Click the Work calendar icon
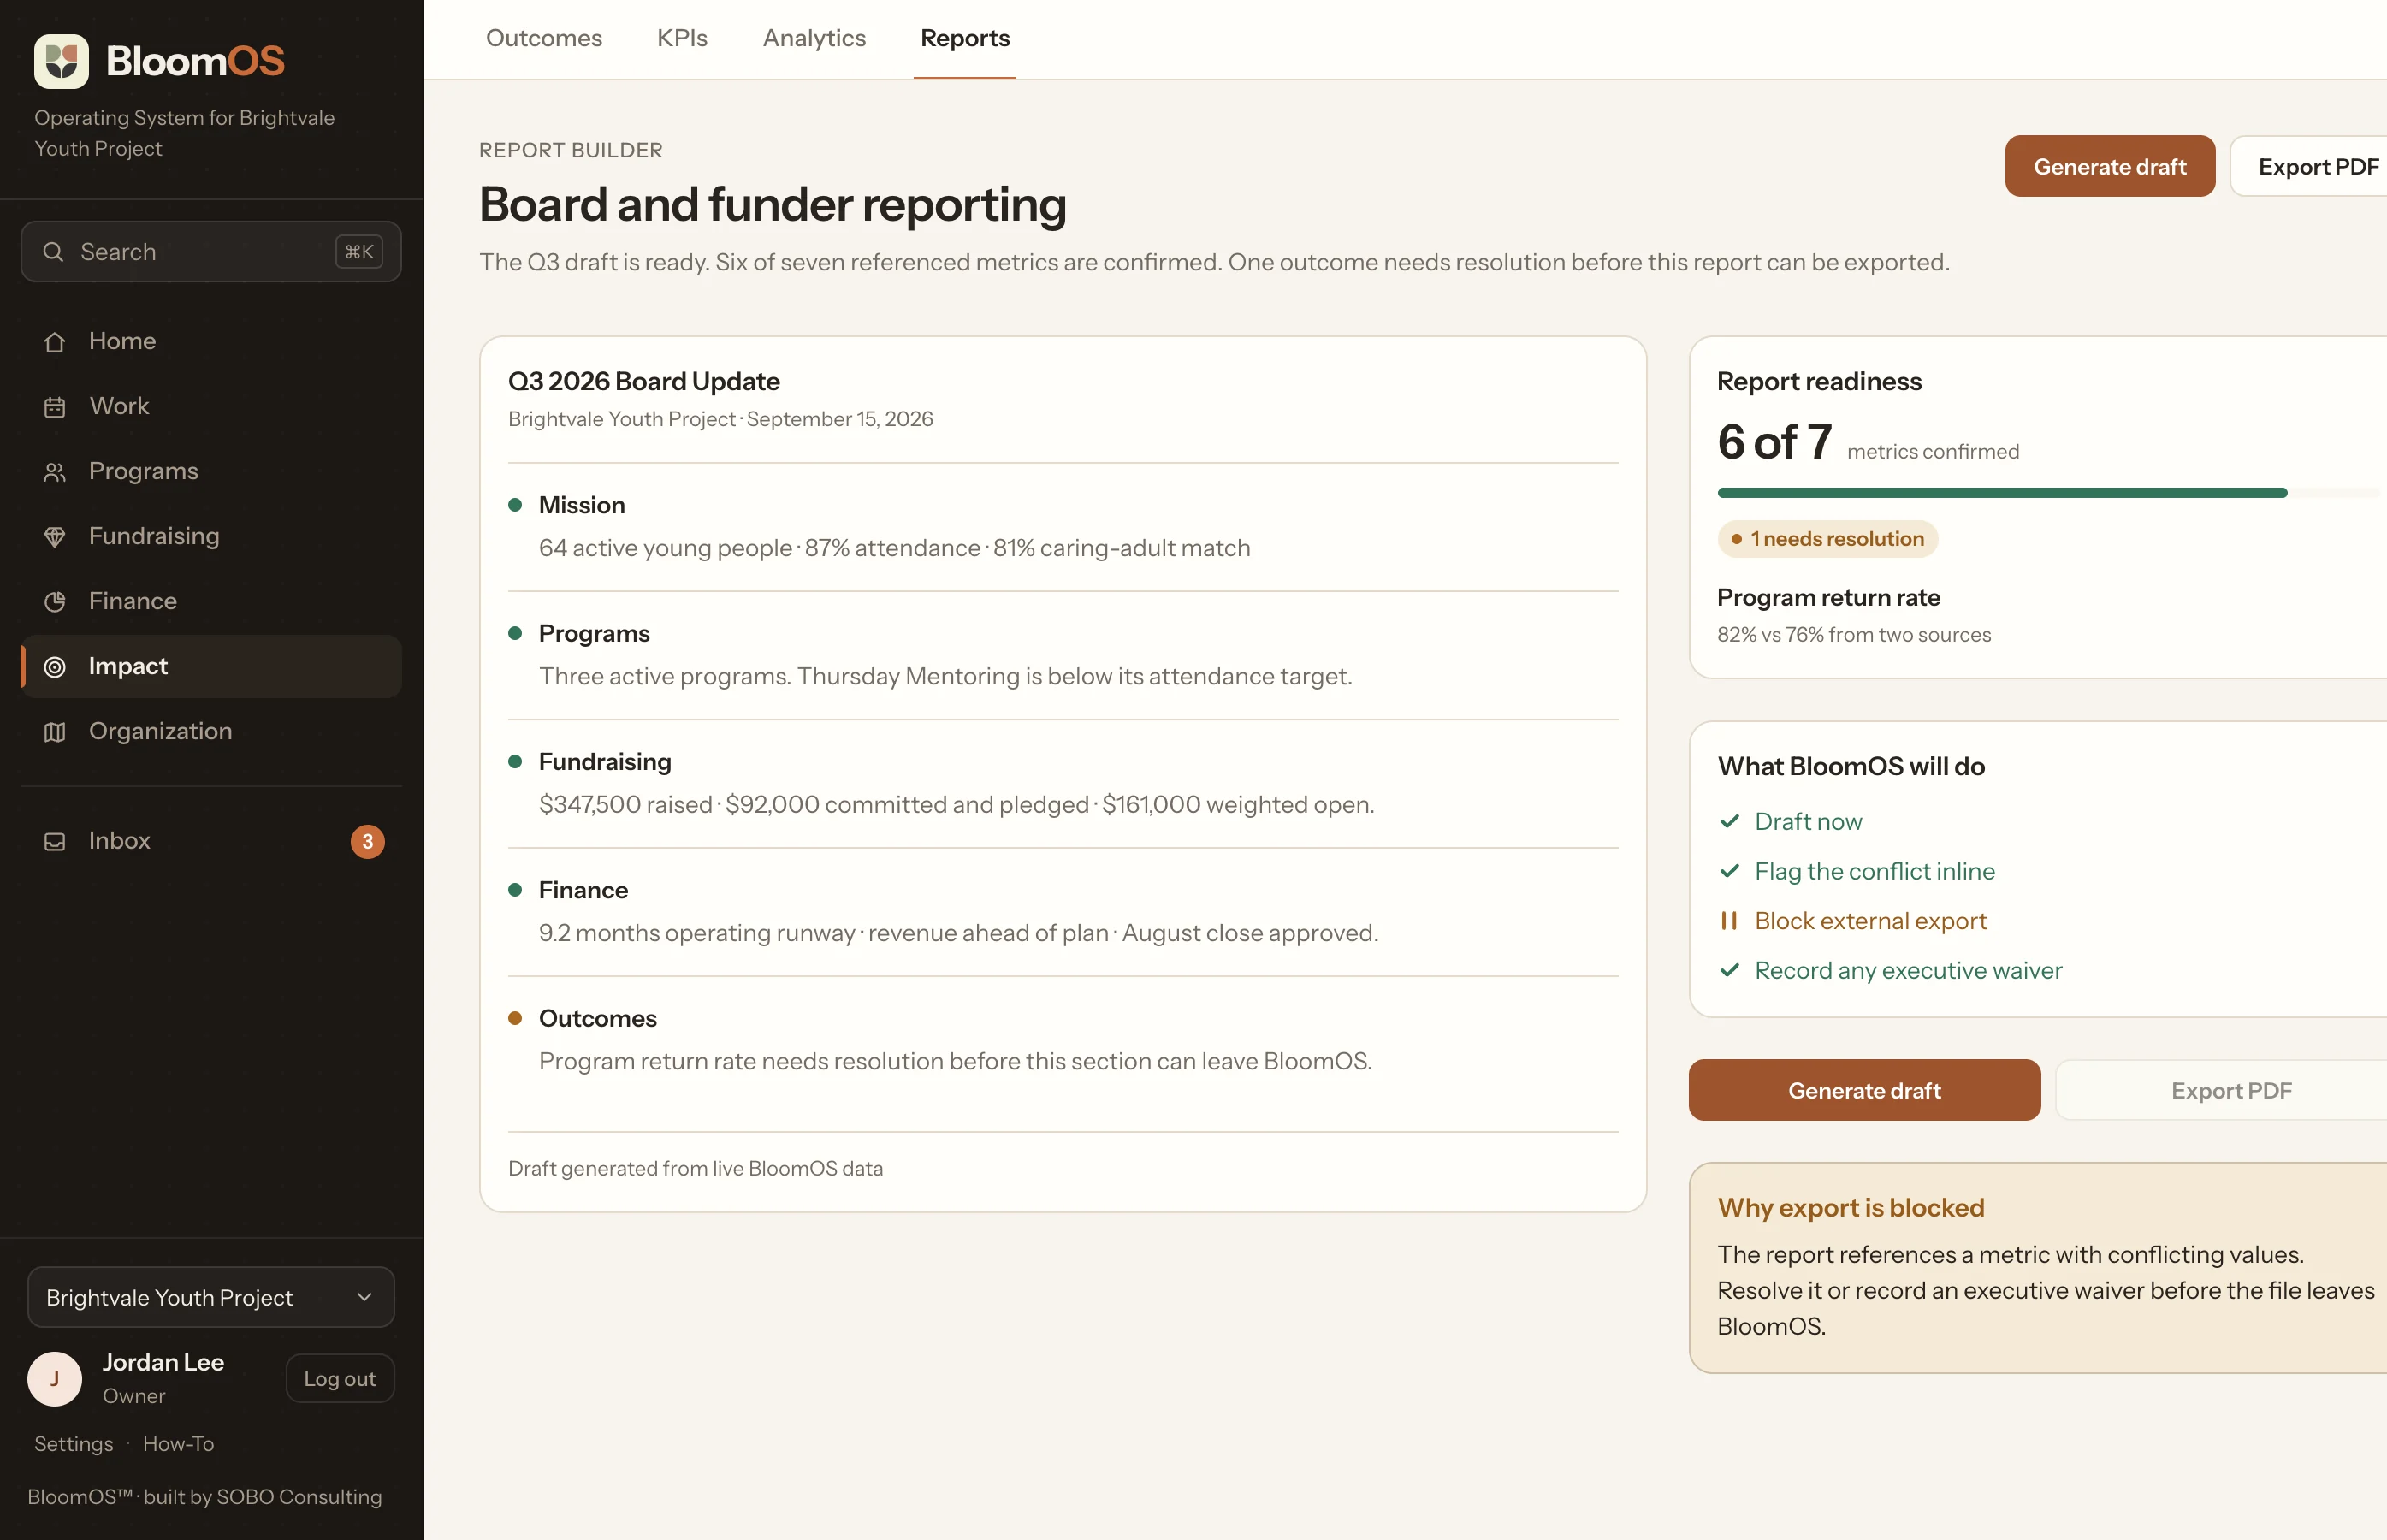 [x=55, y=407]
